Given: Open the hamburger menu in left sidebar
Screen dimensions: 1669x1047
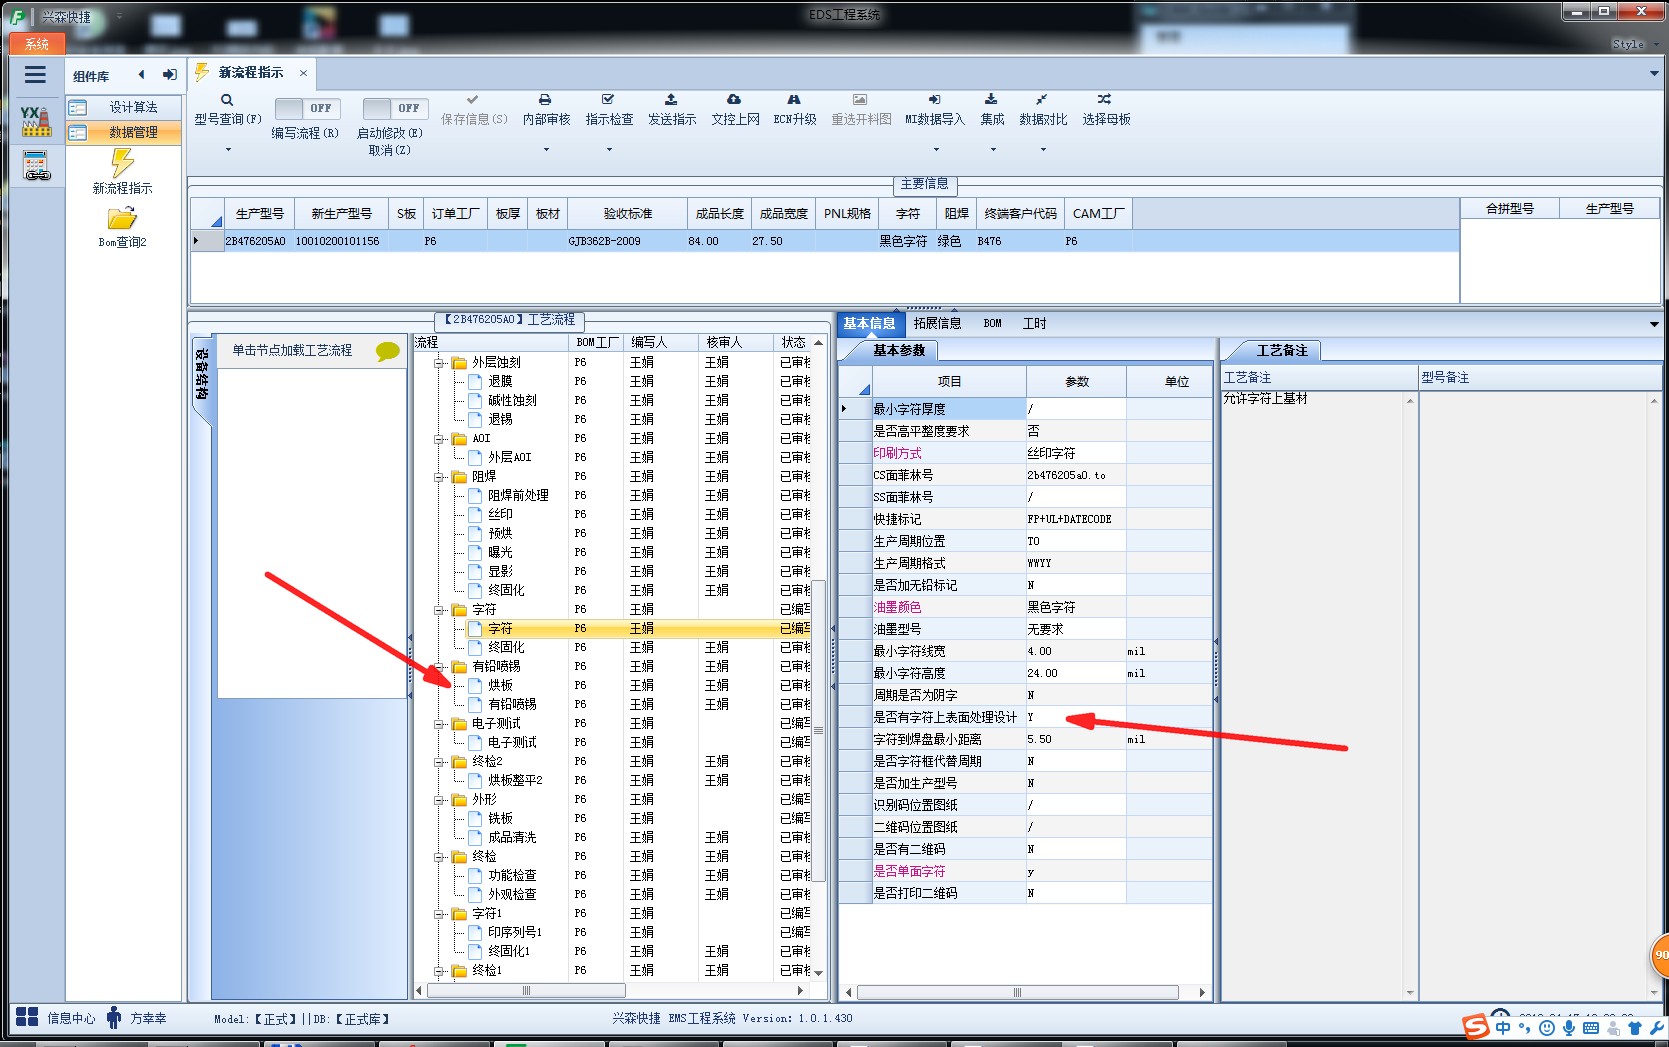Looking at the screenshot, I should click(35, 75).
